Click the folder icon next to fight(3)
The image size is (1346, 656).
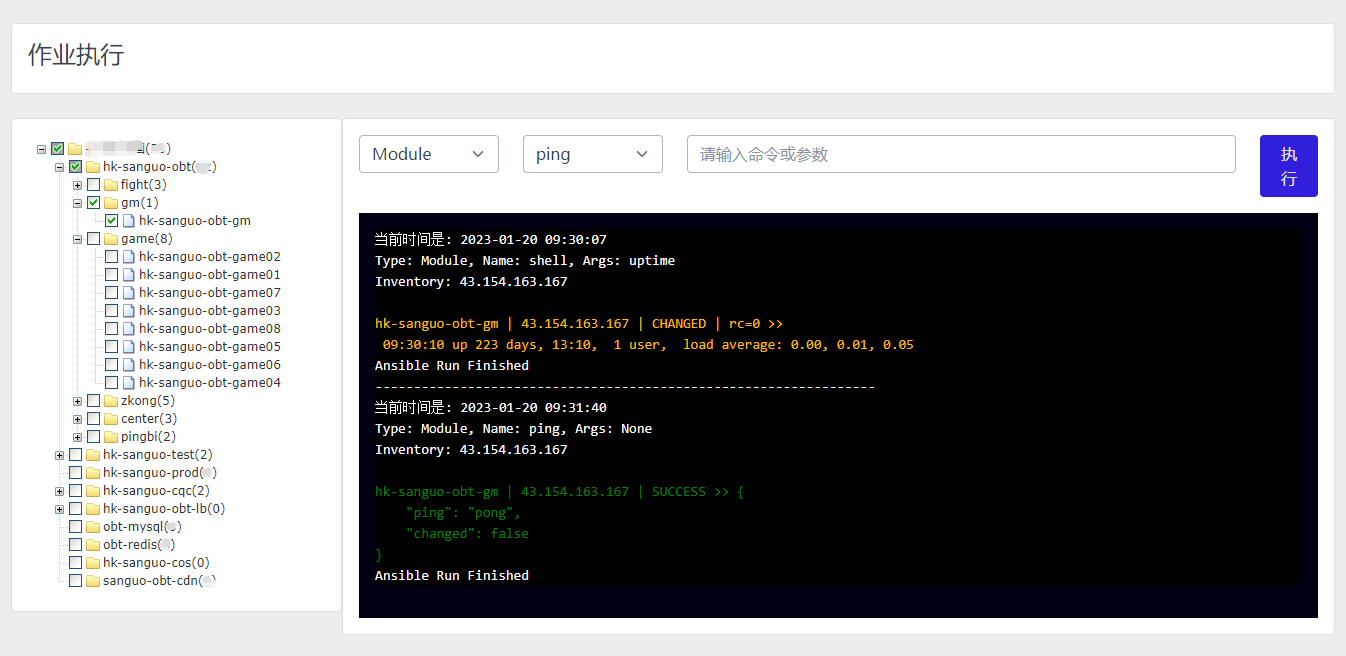click(x=111, y=185)
